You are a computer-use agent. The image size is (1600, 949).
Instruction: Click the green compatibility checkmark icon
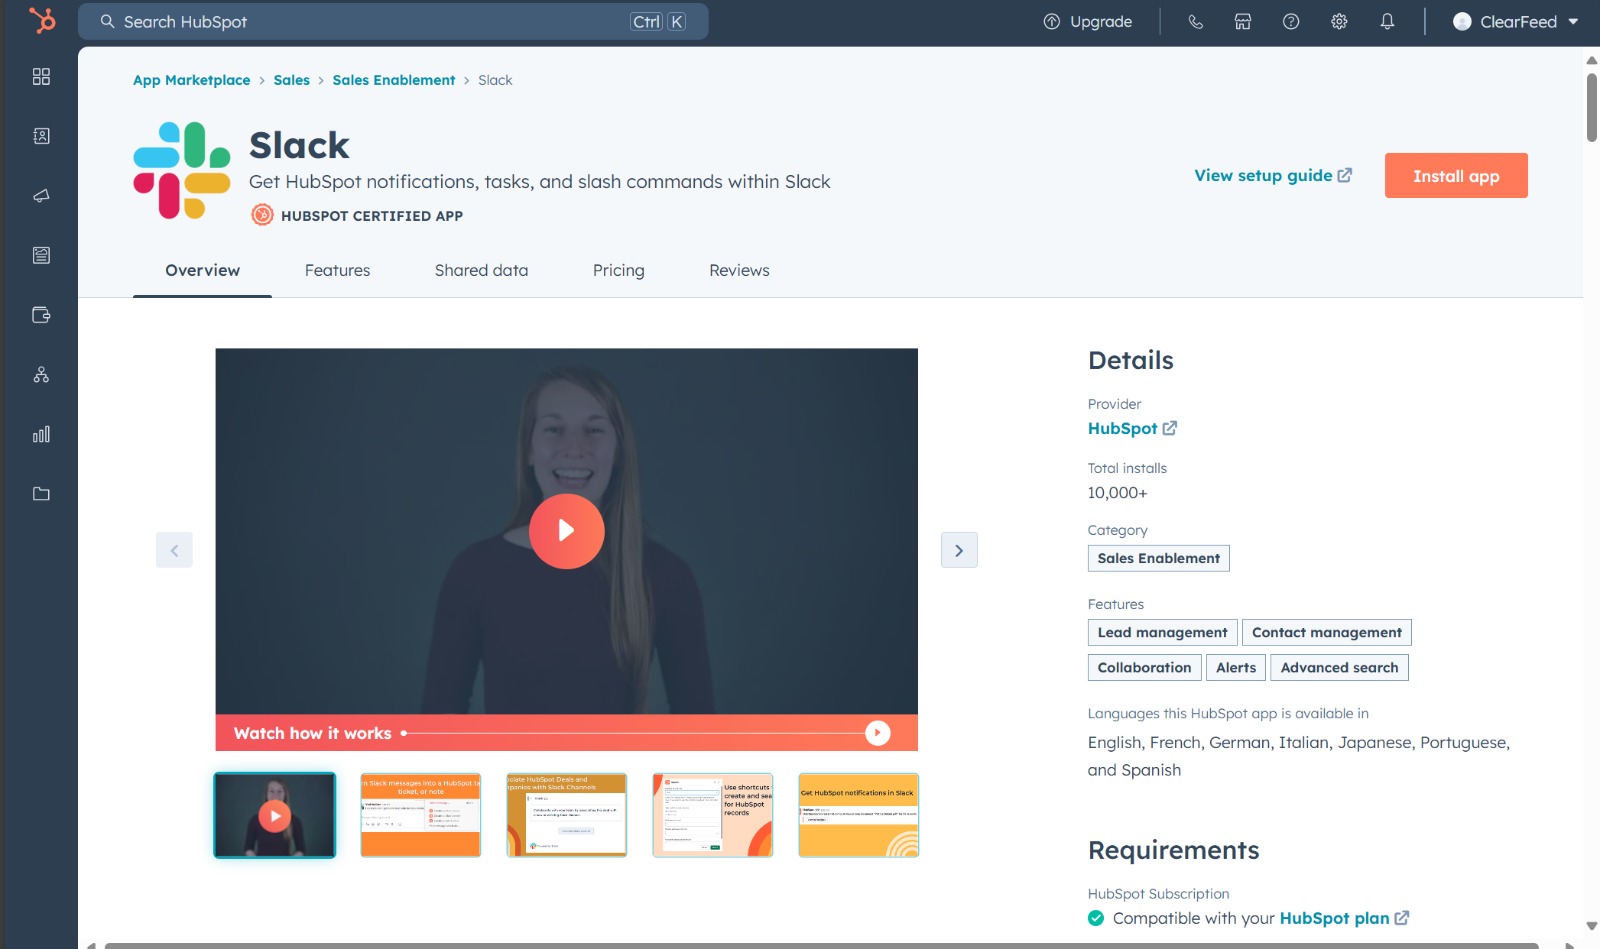[x=1096, y=918]
